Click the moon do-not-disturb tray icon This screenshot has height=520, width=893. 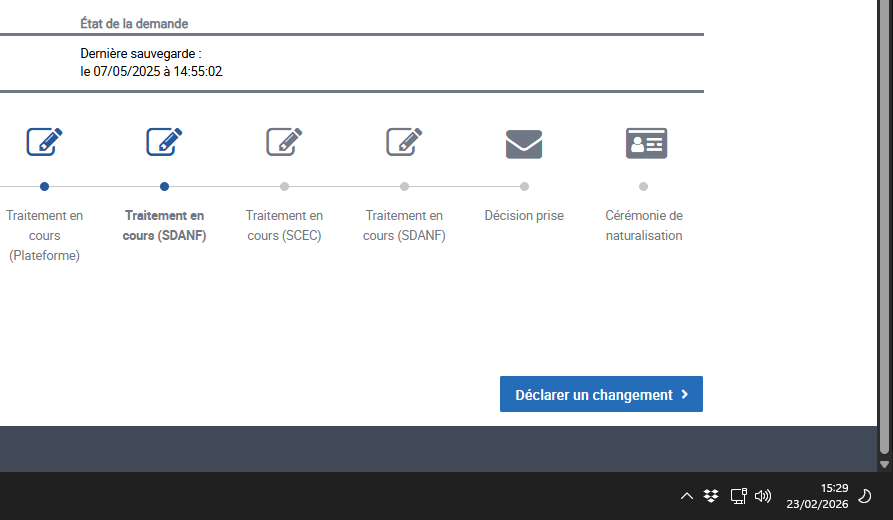866,495
